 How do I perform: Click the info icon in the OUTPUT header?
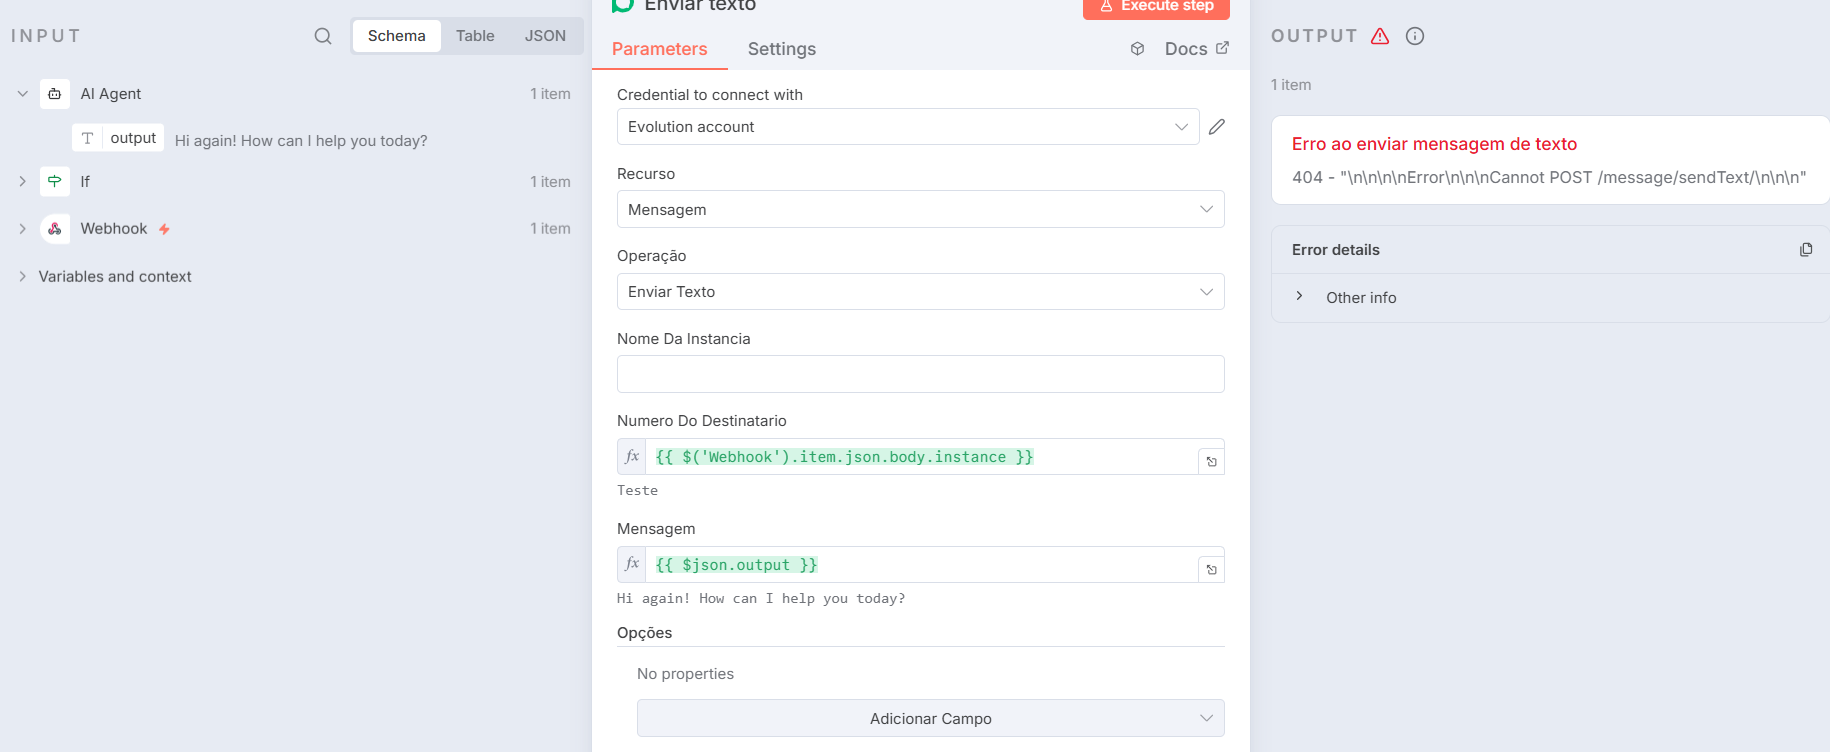[1415, 35]
